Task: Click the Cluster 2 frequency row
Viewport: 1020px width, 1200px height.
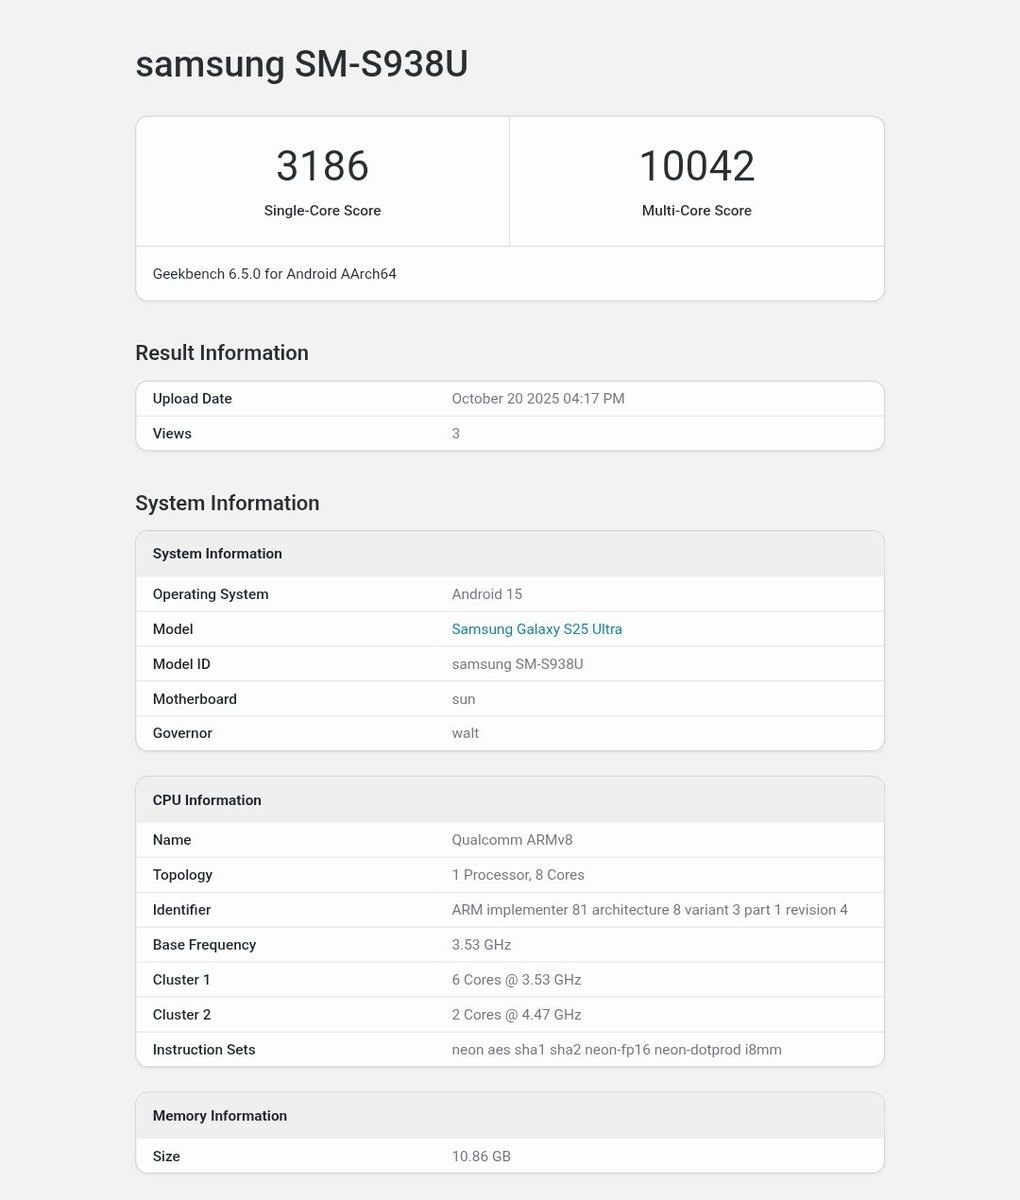Action: click(510, 1014)
